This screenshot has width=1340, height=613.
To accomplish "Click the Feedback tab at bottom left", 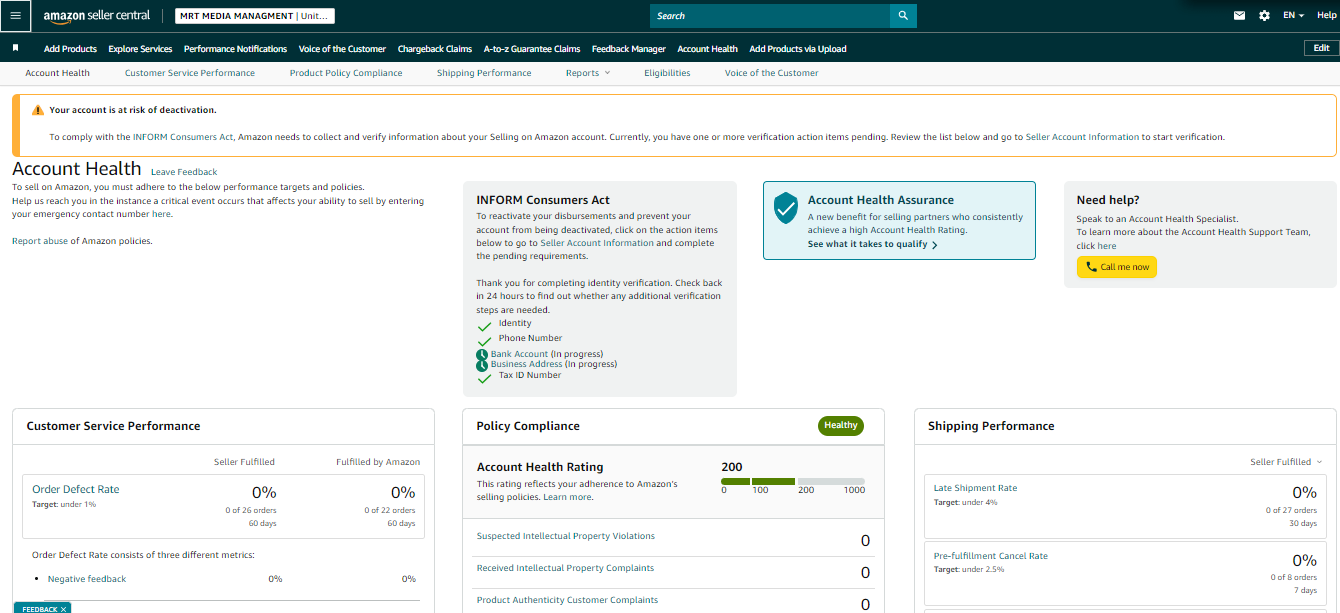I will (40, 609).
